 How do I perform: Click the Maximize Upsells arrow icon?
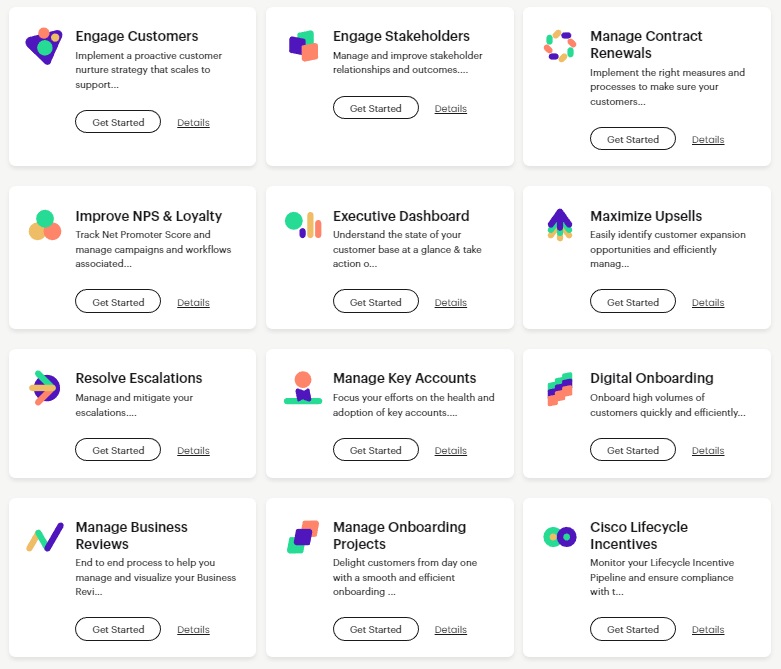(559, 225)
